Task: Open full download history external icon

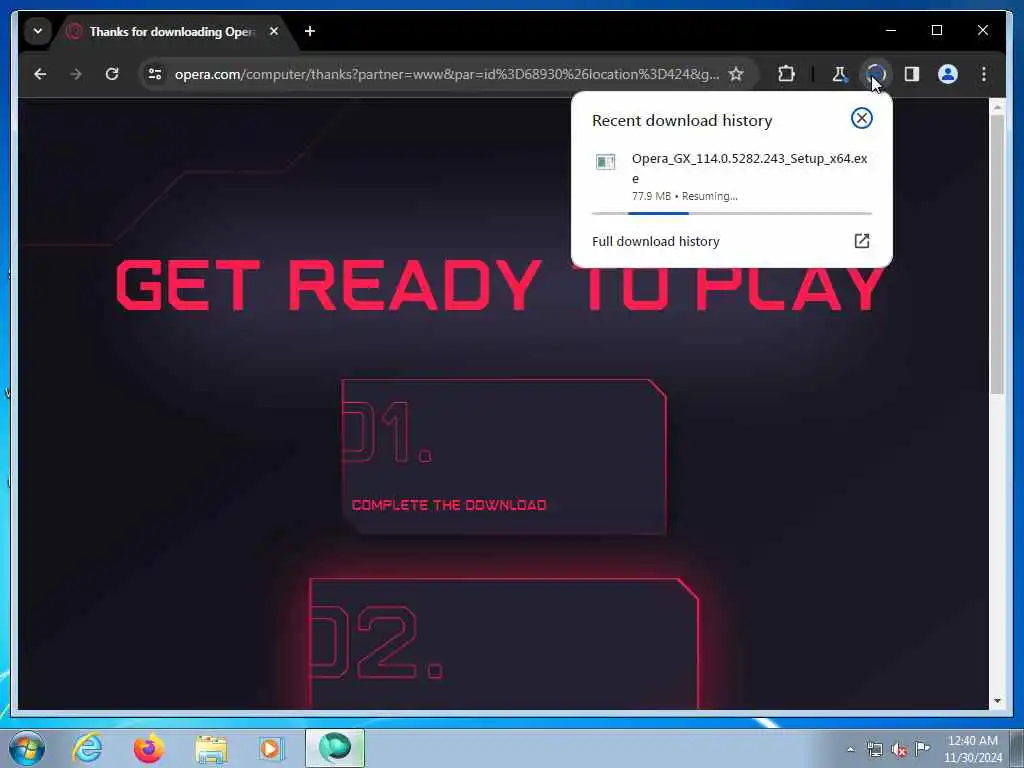Action: [x=861, y=241]
